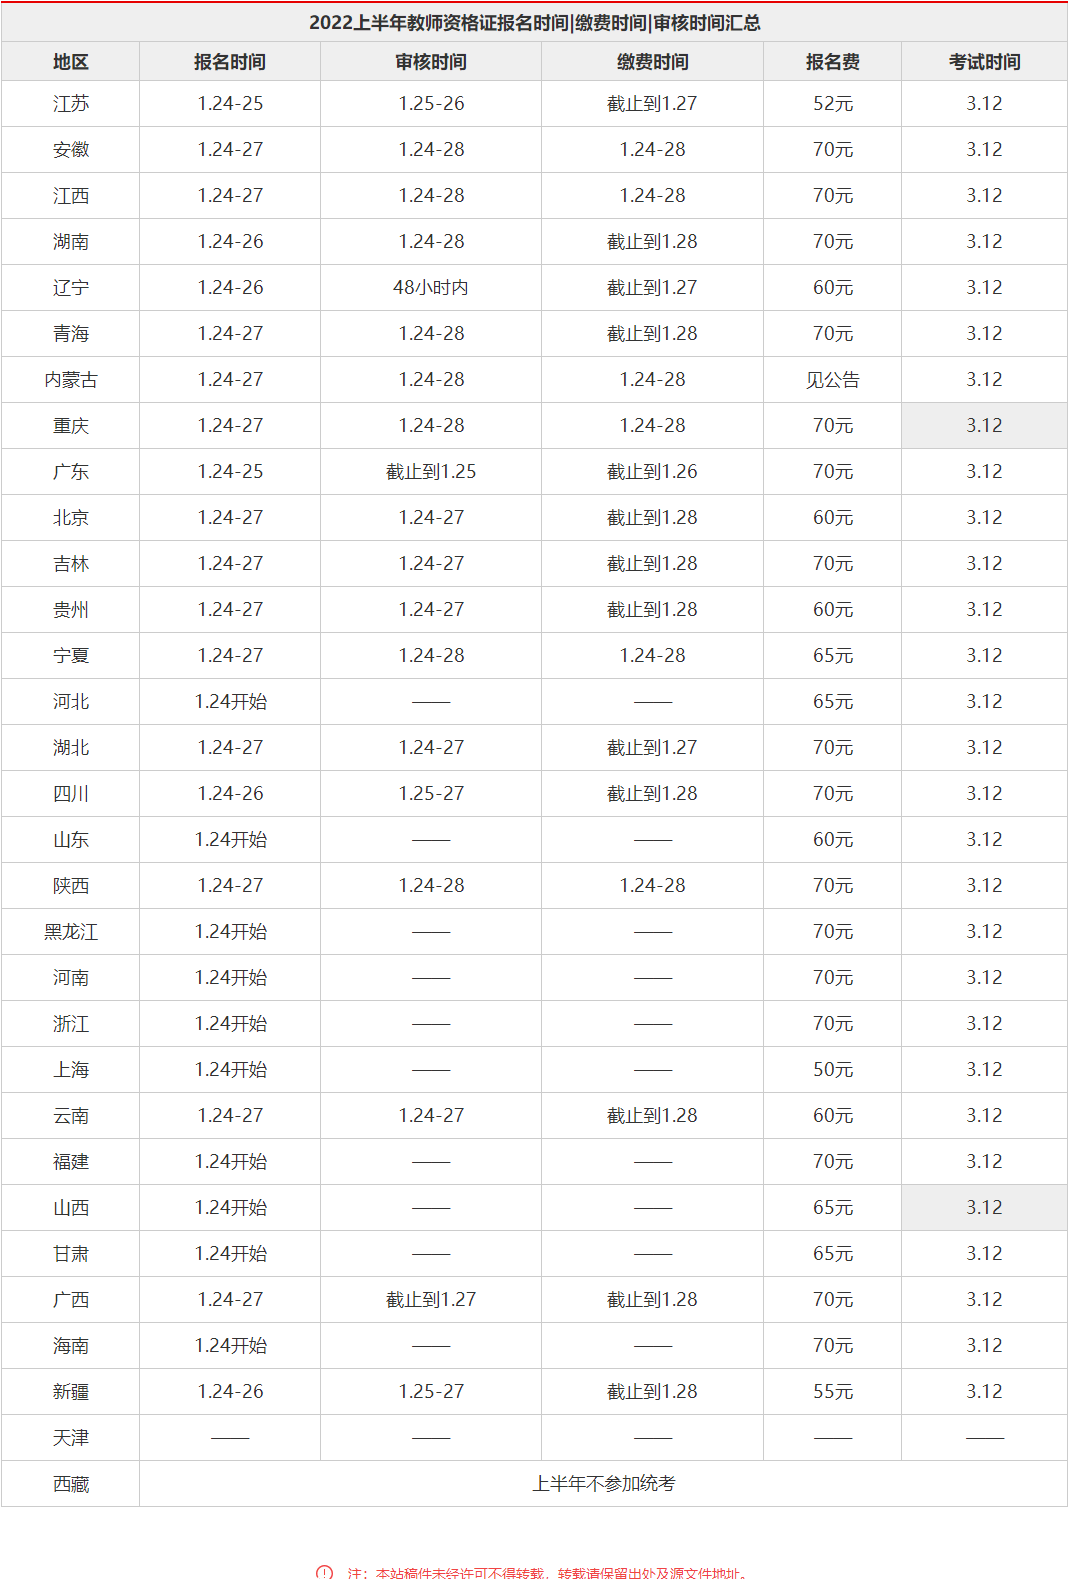Click the 重庆 region cell
1069x1579 pixels.
71,426
